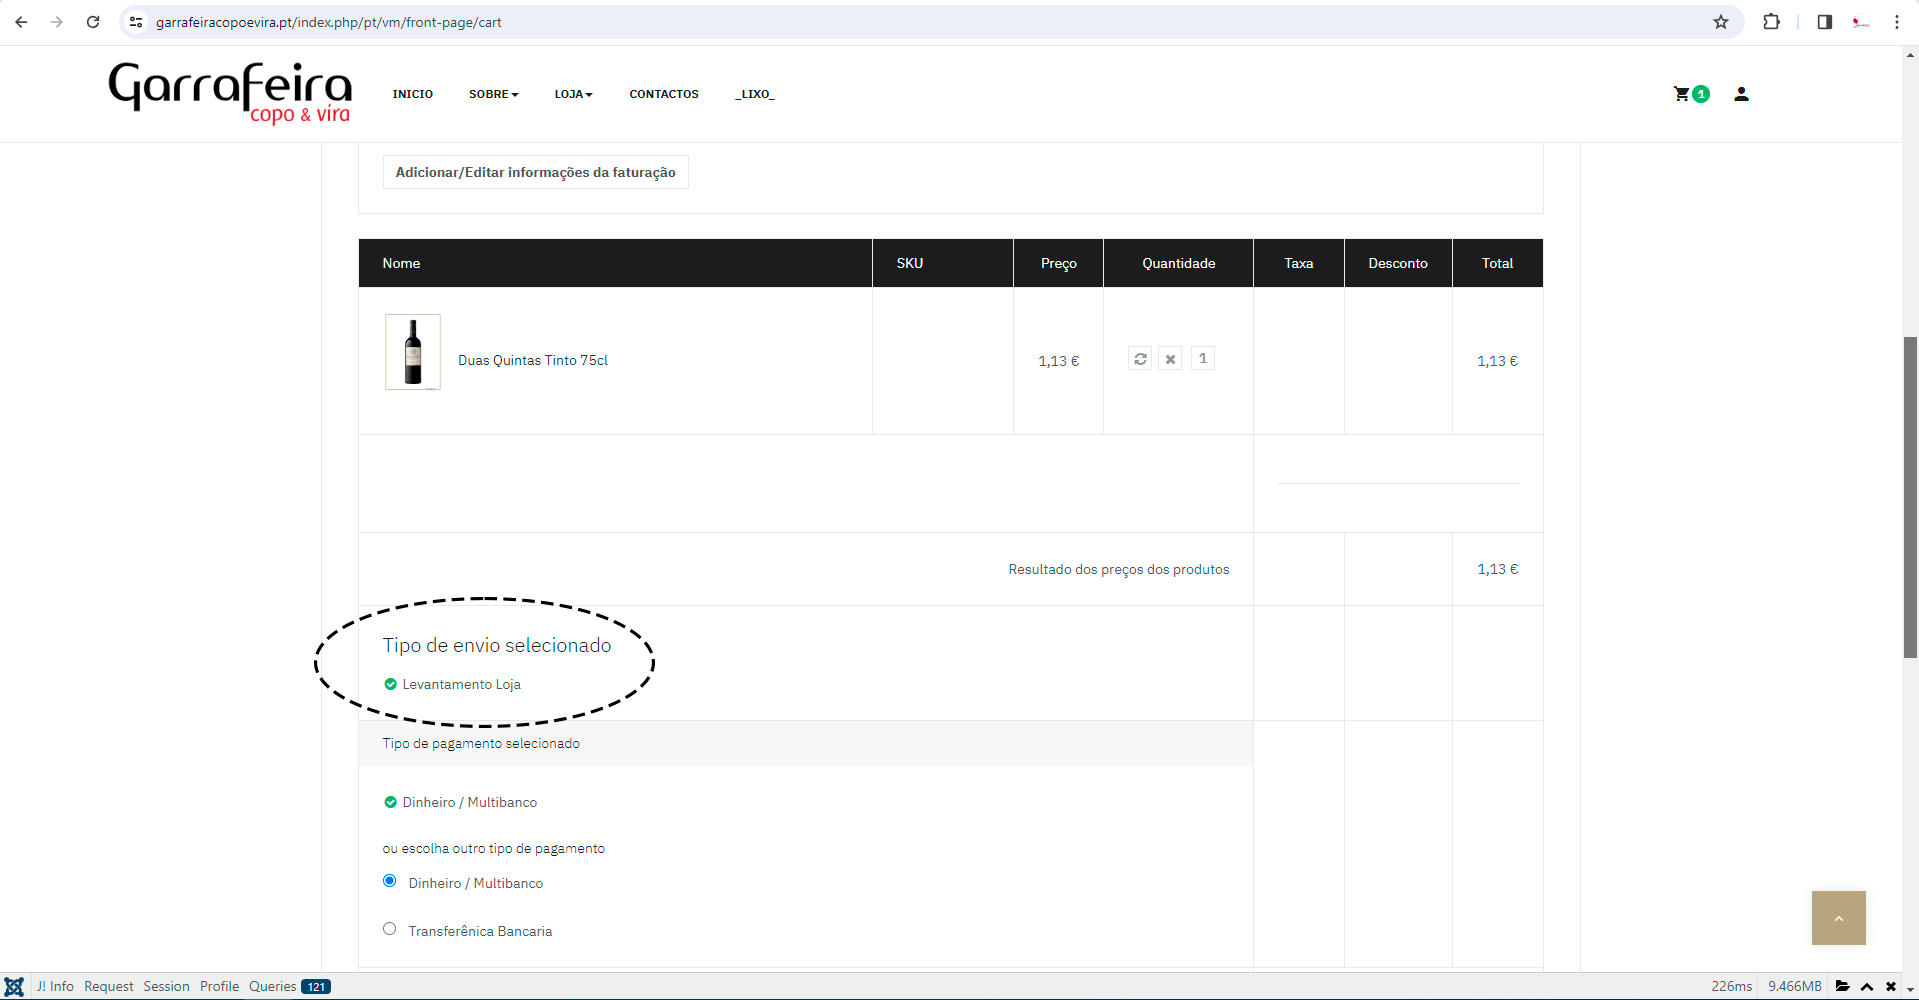This screenshot has width=1919, height=1000.
Task: Close the Joomla debug bar
Action: pyautogui.click(x=1891, y=986)
